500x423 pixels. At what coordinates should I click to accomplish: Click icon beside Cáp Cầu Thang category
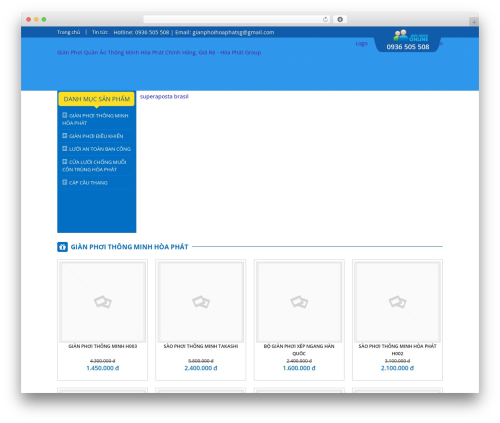65,182
